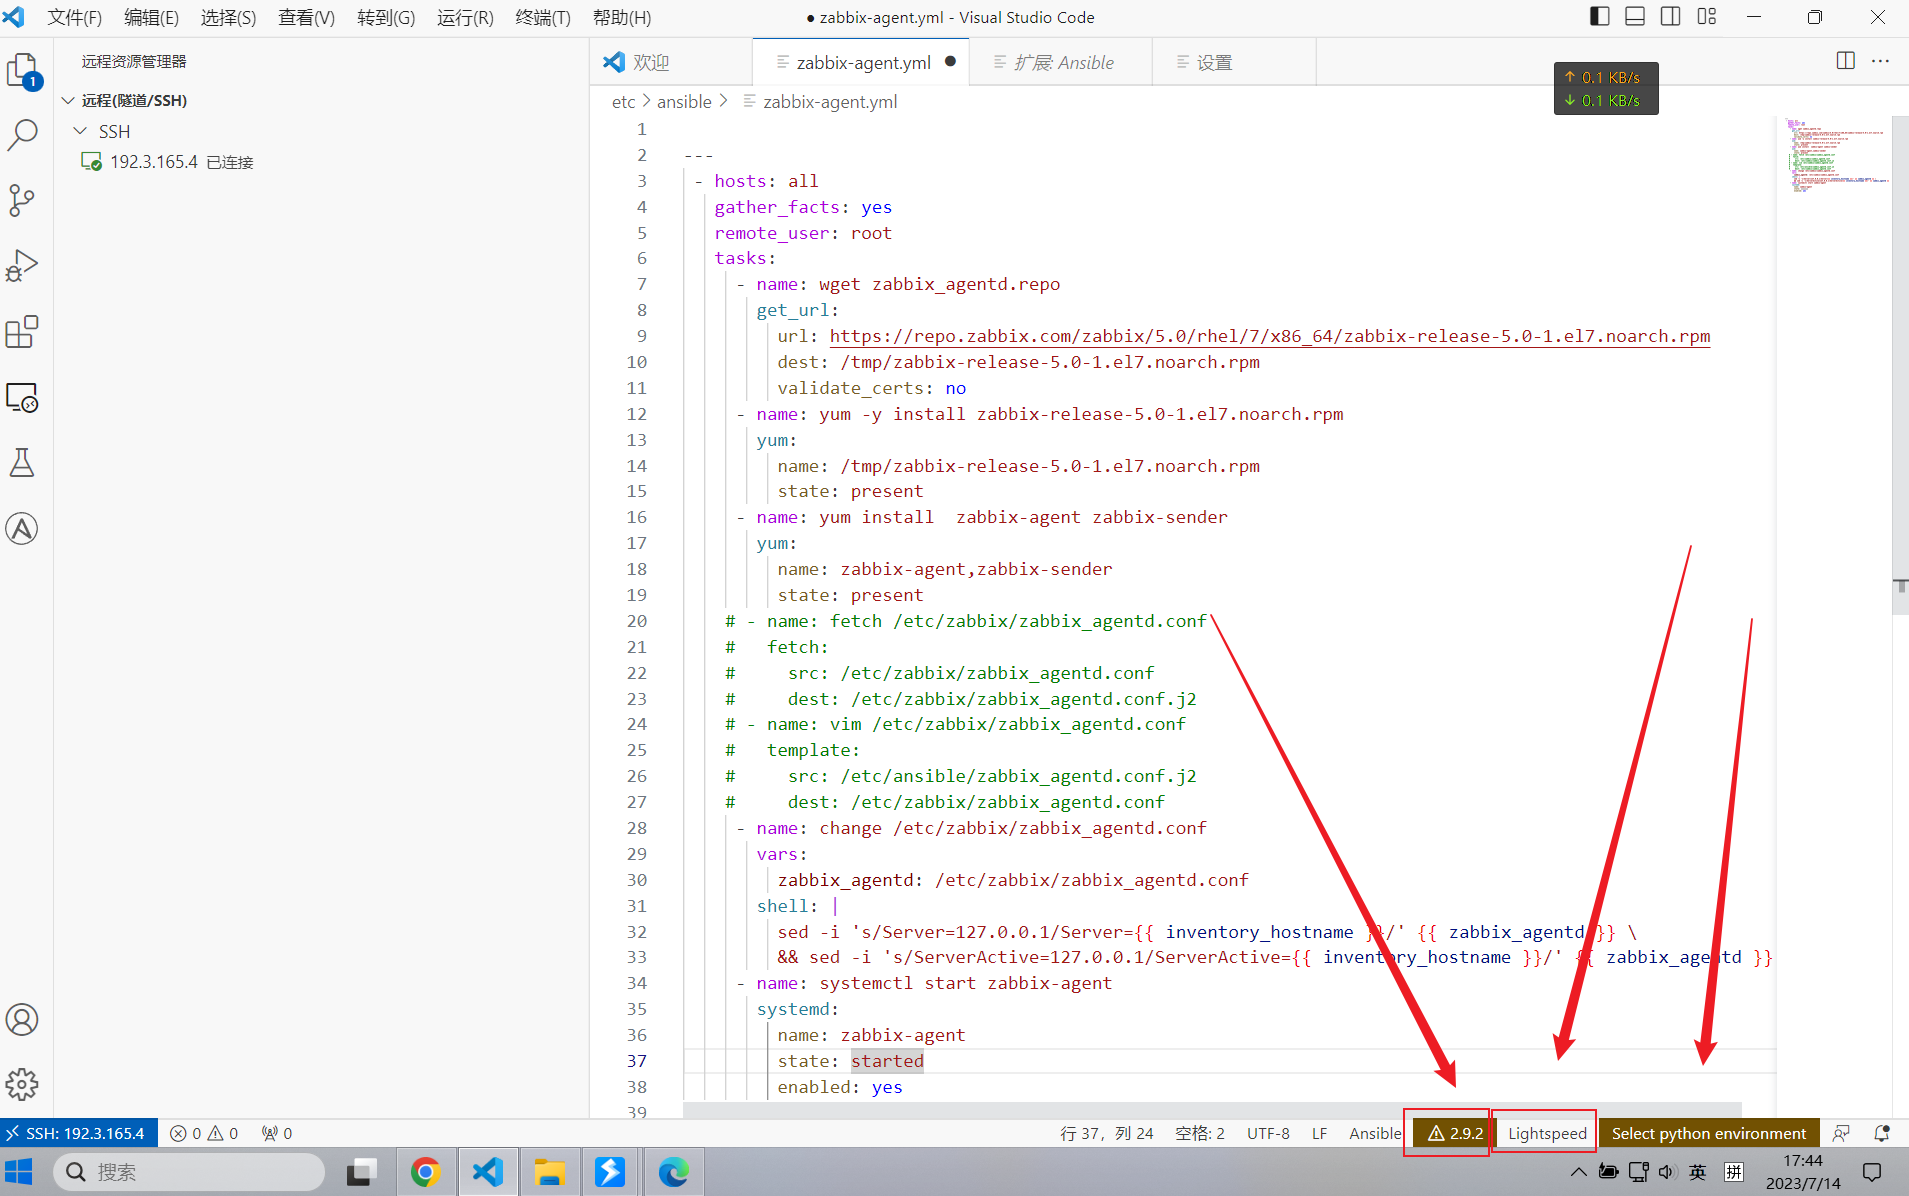Image resolution: width=1909 pixels, height=1196 pixels.
Task: Click the etc breadcrumb segment
Action: click(623, 101)
